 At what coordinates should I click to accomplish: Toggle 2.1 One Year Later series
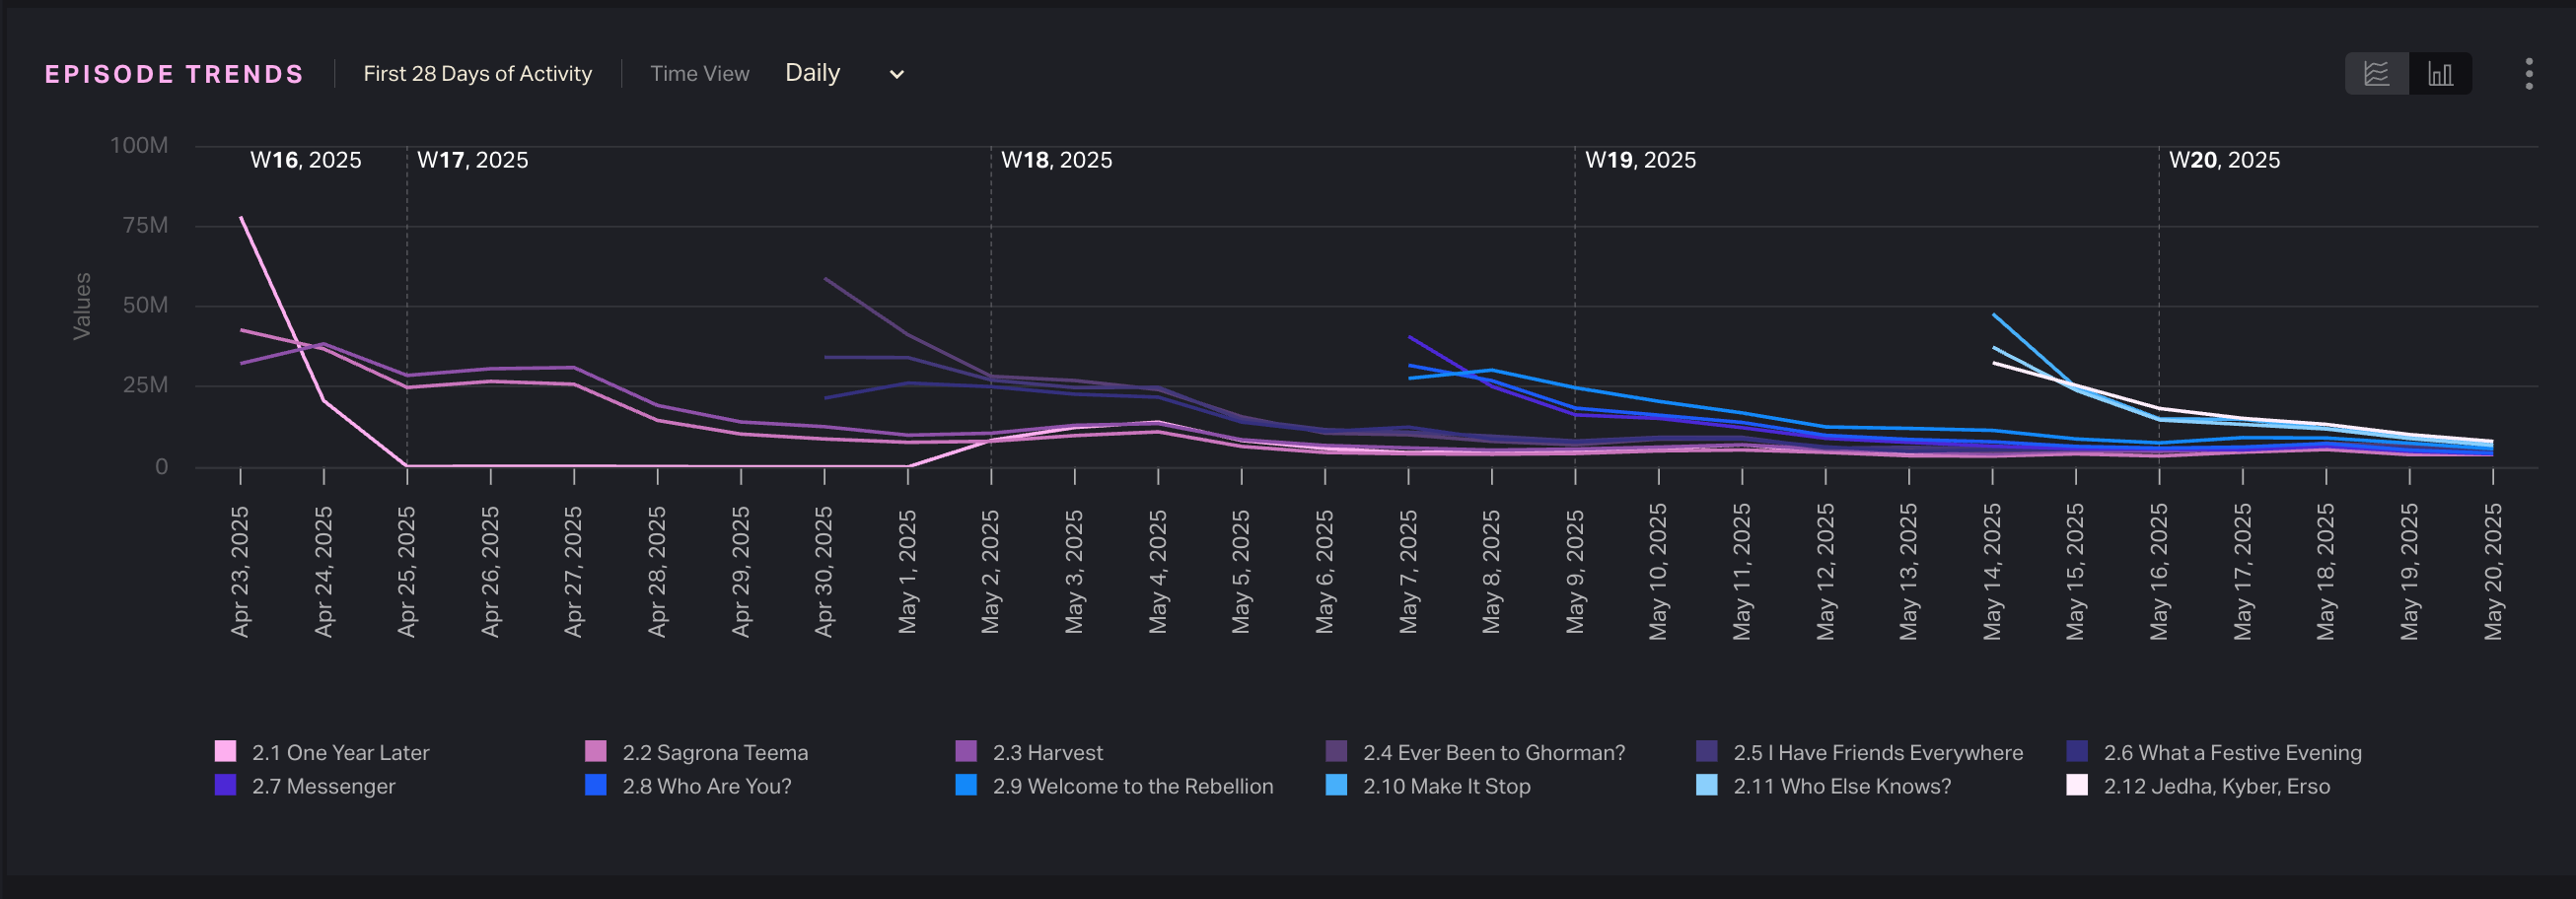[x=340, y=752]
